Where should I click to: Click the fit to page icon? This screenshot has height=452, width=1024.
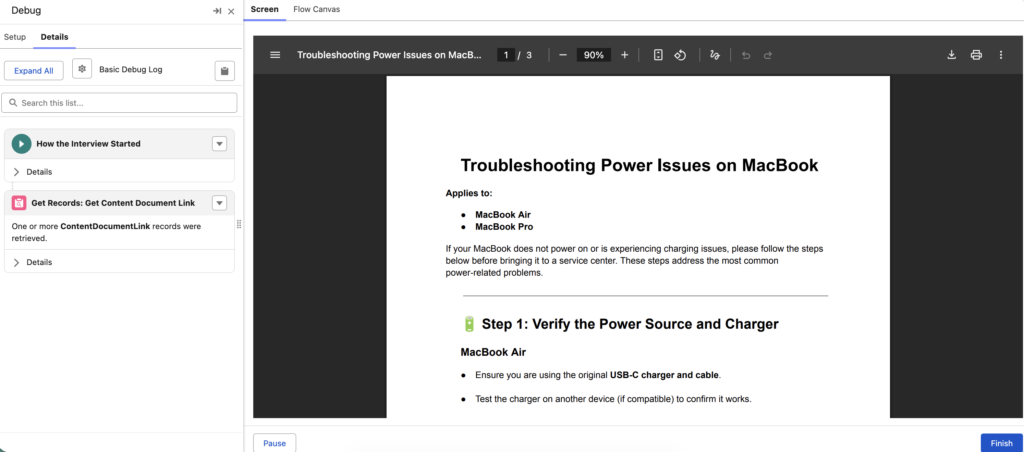(x=658, y=55)
